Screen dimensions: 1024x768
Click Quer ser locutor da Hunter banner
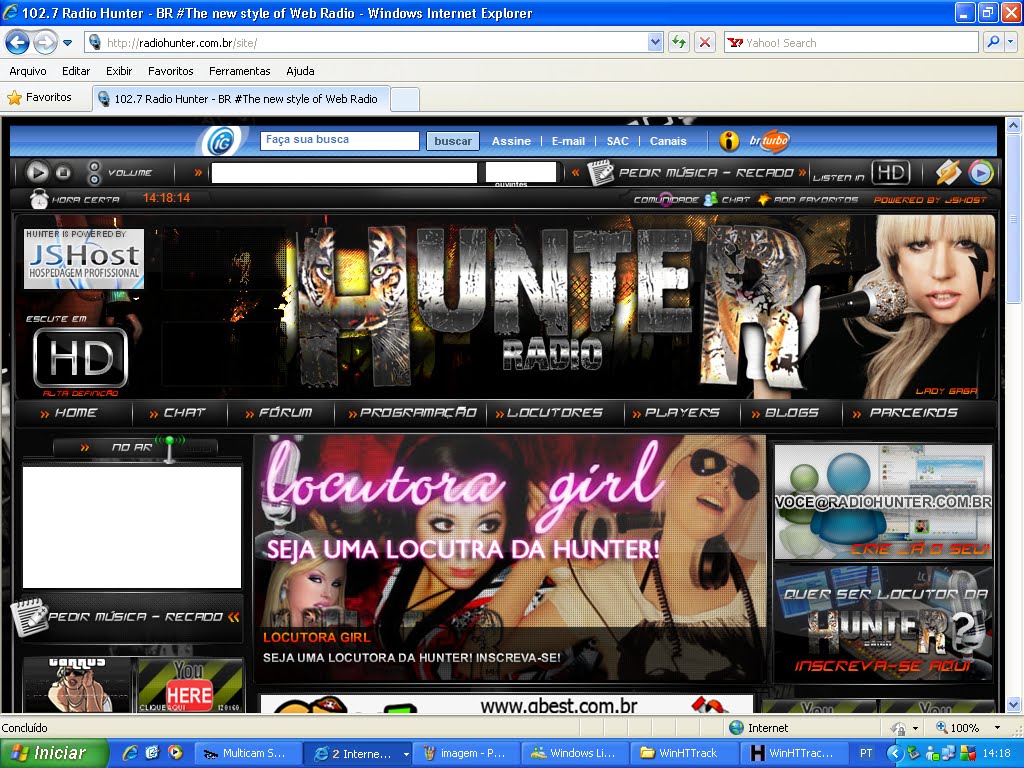point(883,624)
